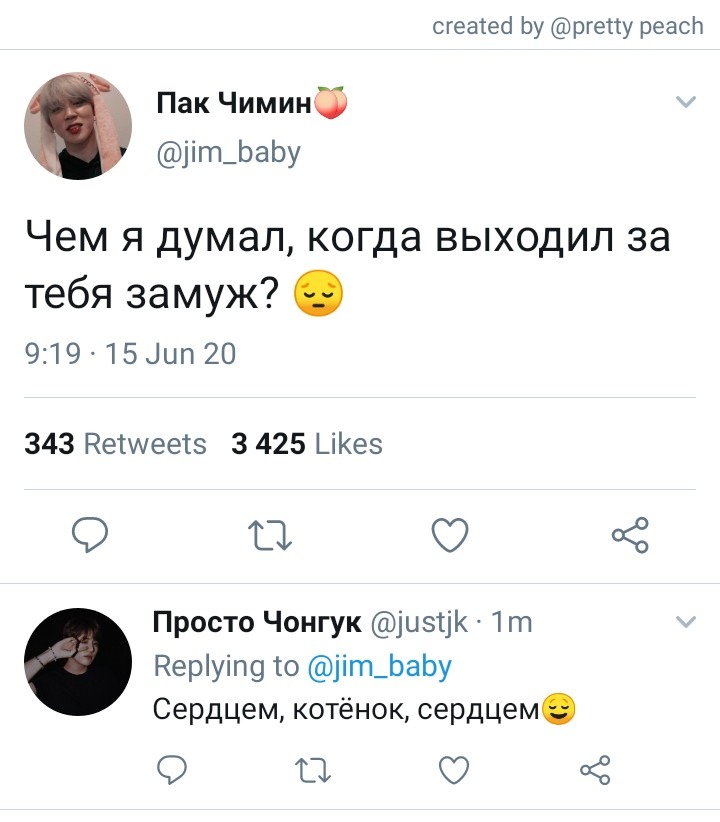This screenshot has width=720, height=822.
Task: Select the @justjk handle in the reply
Action: pyautogui.click(x=420, y=623)
